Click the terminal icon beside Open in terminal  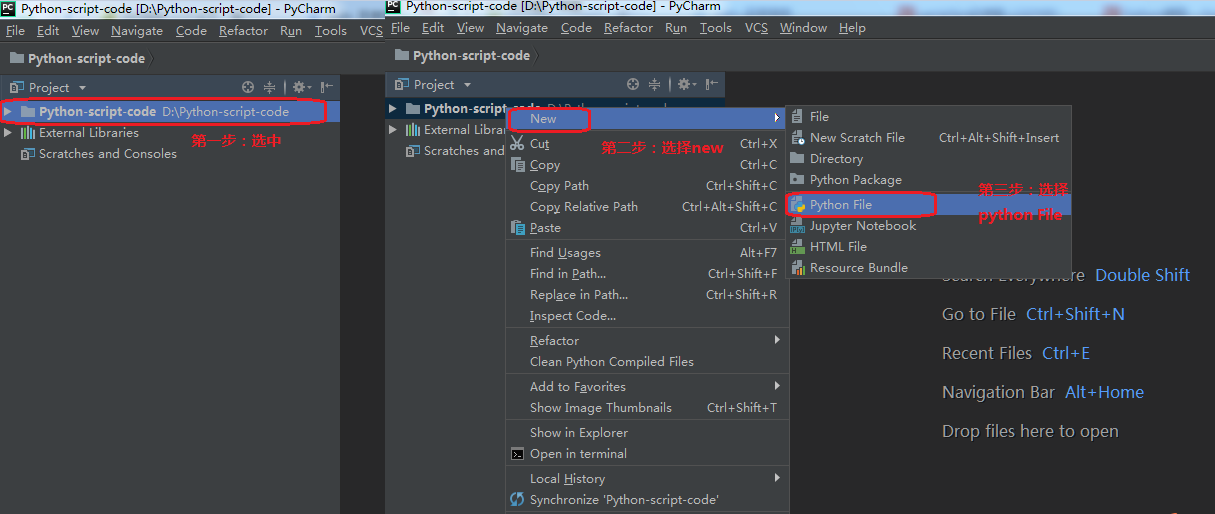coord(517,454)
